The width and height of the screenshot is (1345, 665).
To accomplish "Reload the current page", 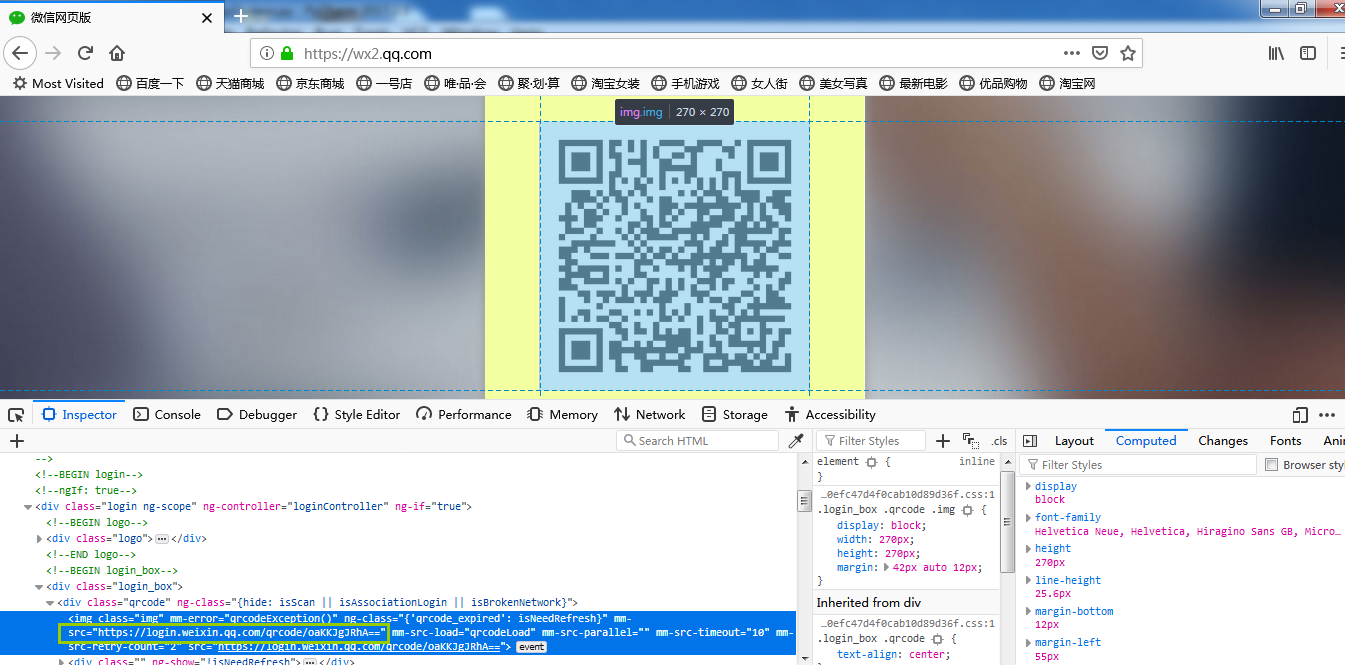I will (x=85, y=53).
